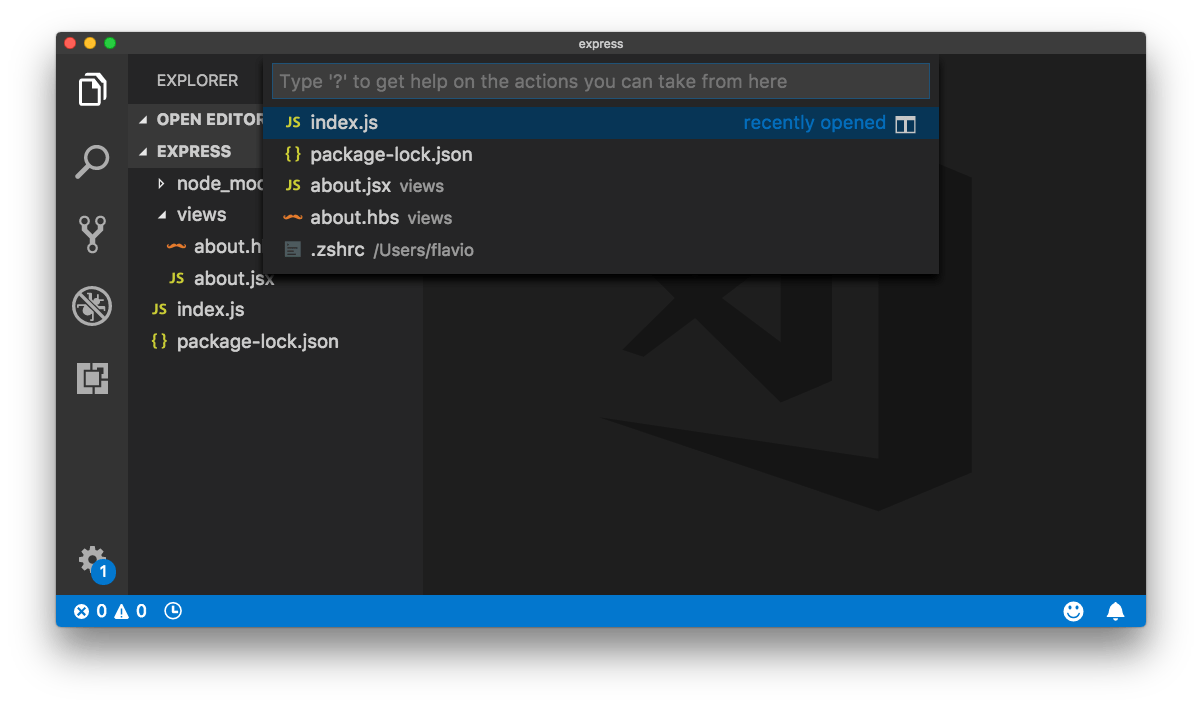Open the Debug view icon

tap(92, 306)
